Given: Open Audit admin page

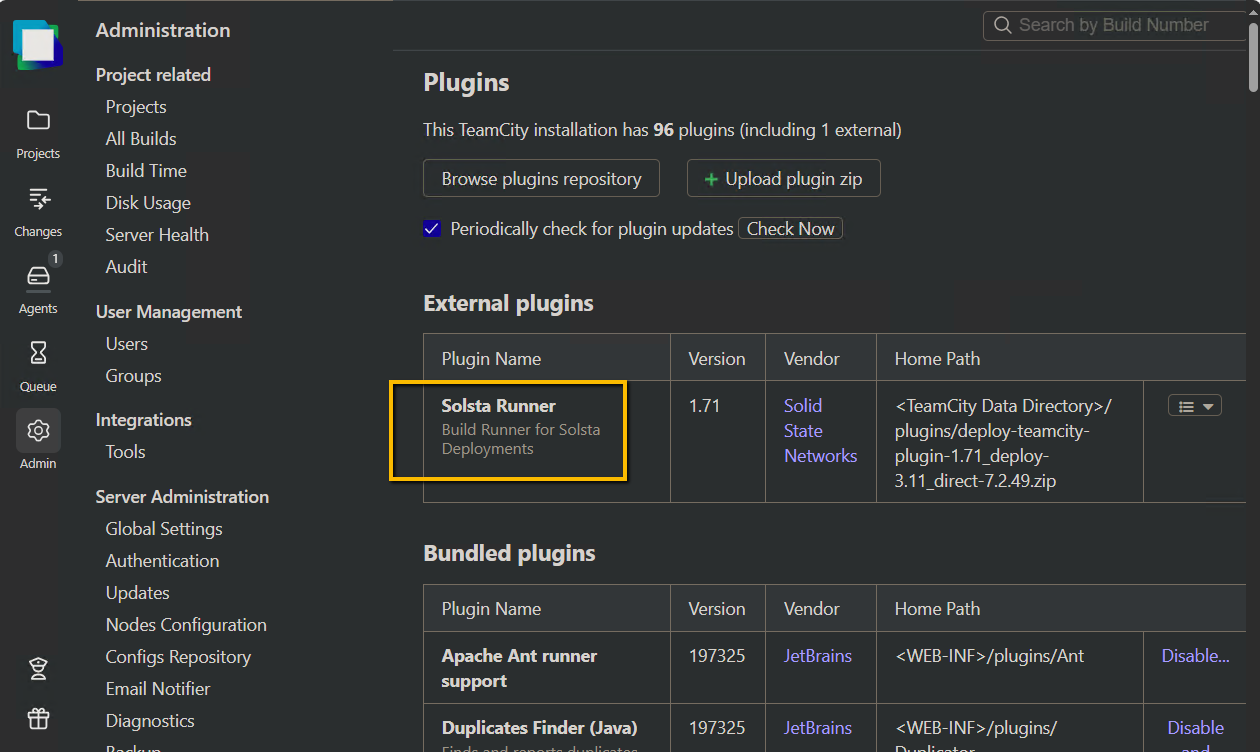Looking at the screenshot, I should [126, 267].
